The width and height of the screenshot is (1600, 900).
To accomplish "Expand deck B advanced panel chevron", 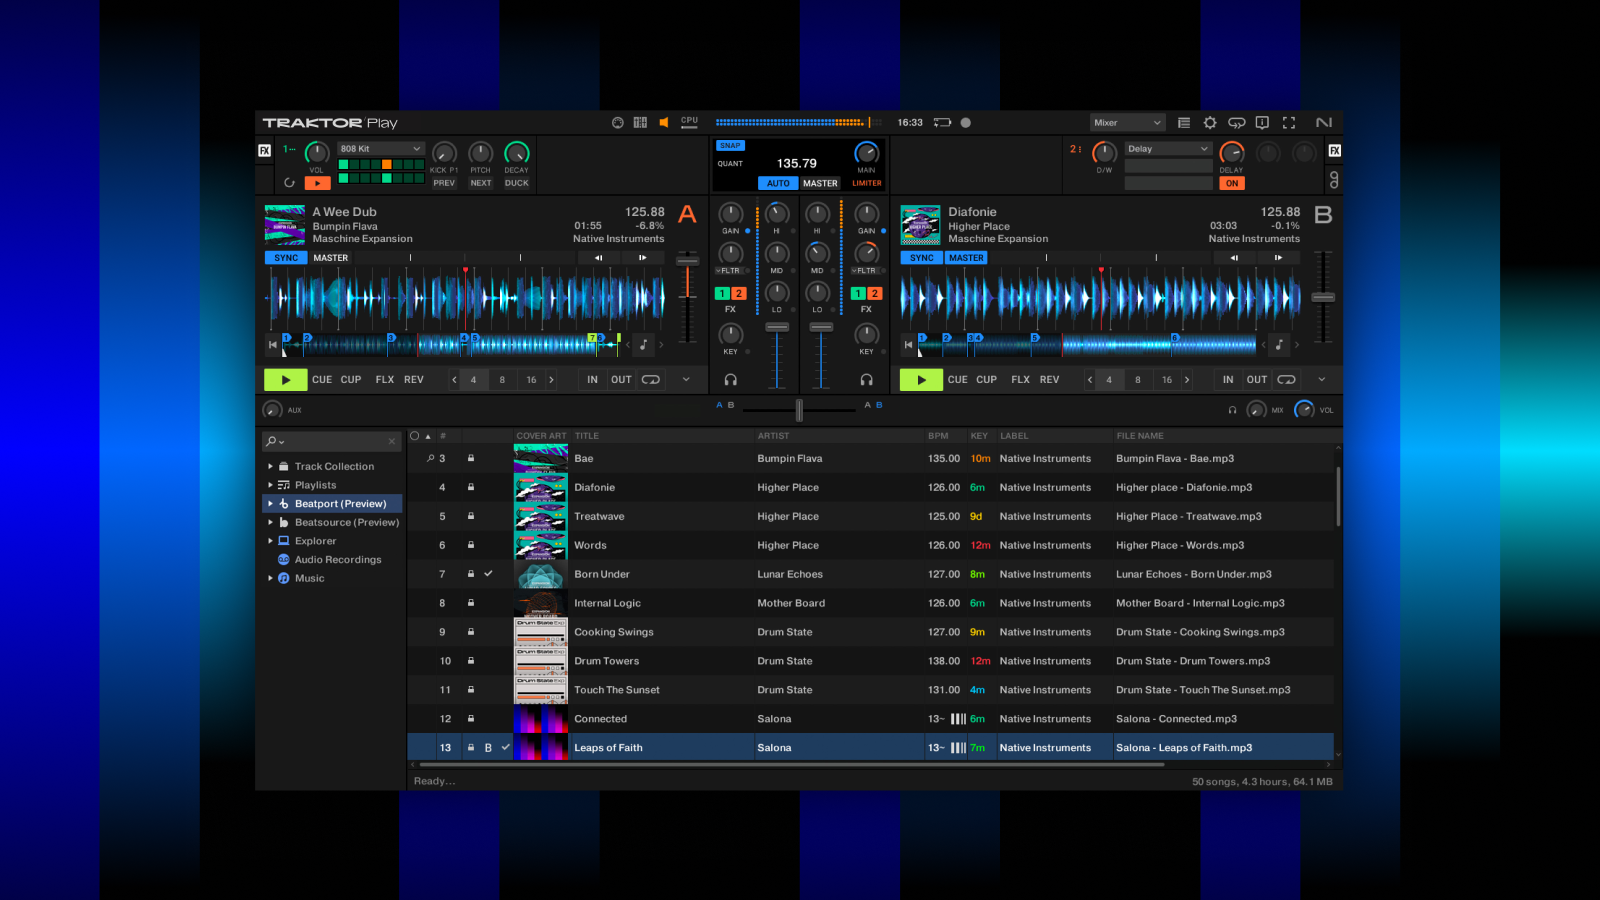I will (x=1322, y=380).
